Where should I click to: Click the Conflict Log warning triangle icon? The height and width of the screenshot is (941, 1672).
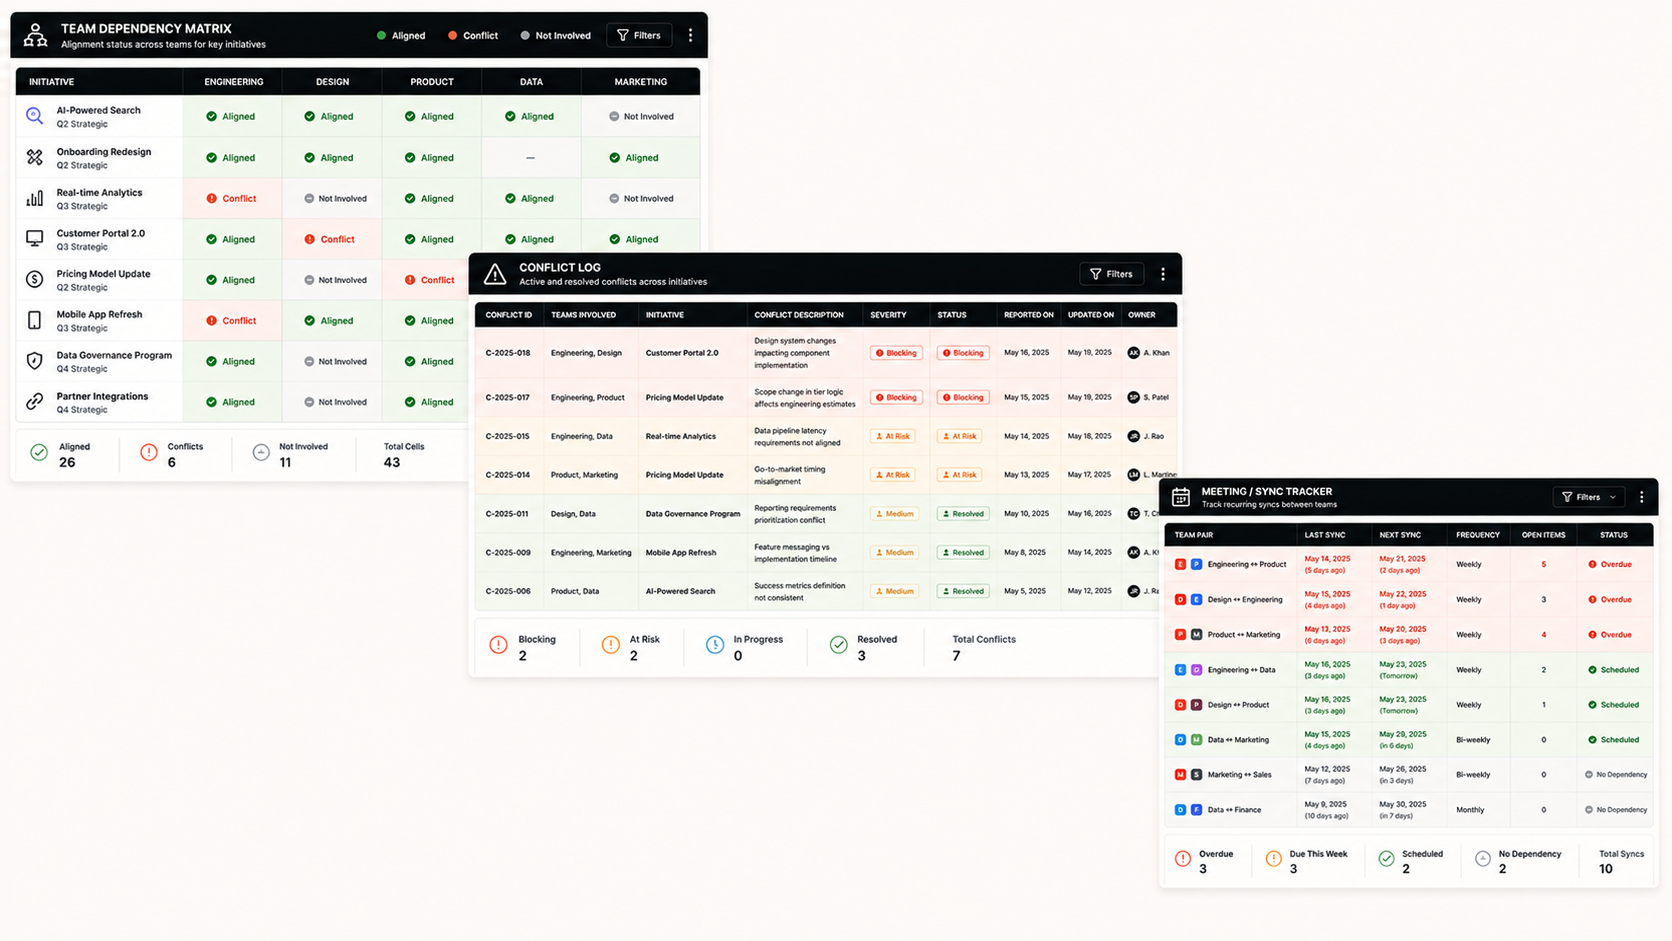point(495,274)
